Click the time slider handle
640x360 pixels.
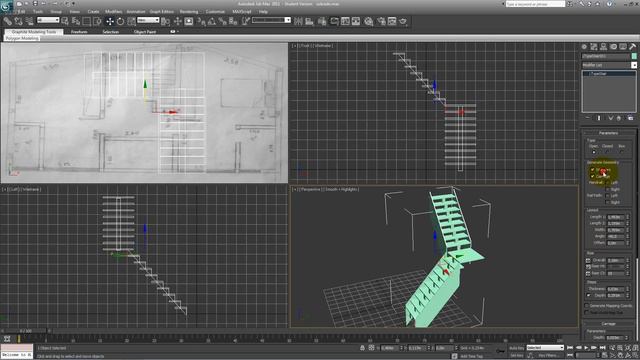[x=25, y=331]
